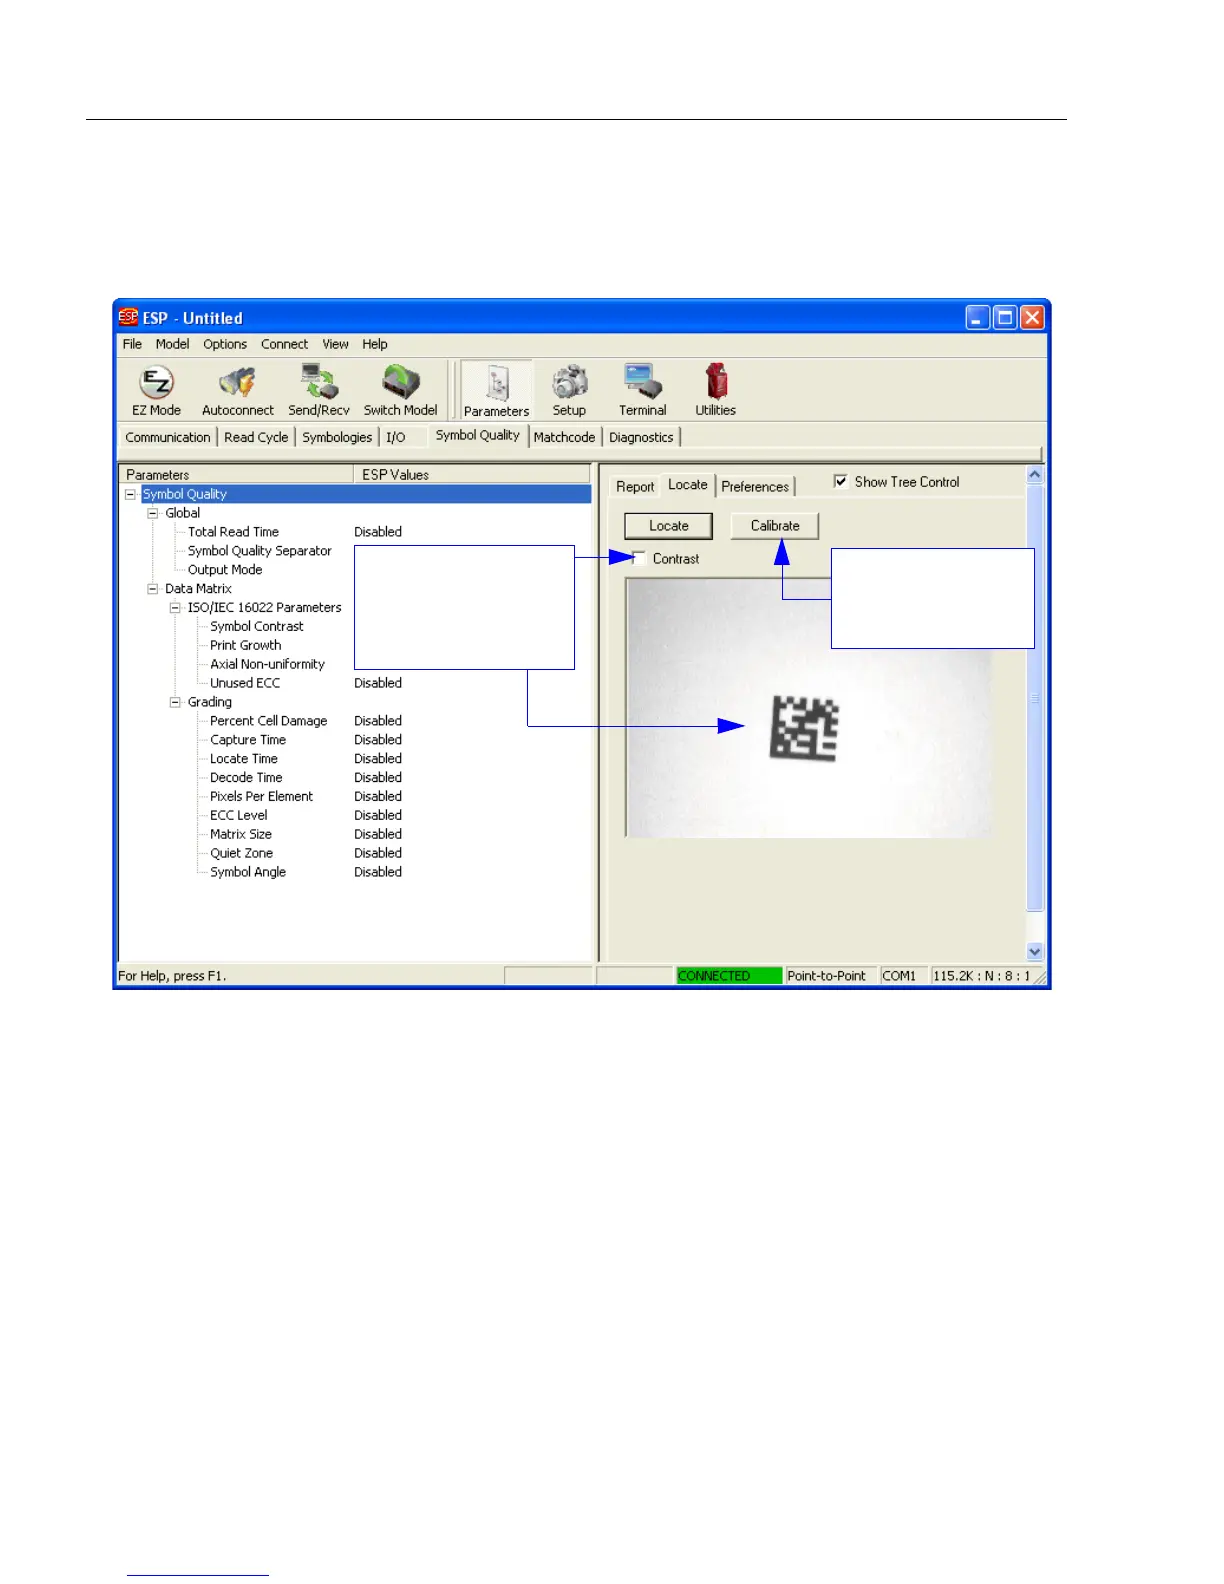Click the Parameters column header
The image size is (1224, 1584).
pos(236,475)
